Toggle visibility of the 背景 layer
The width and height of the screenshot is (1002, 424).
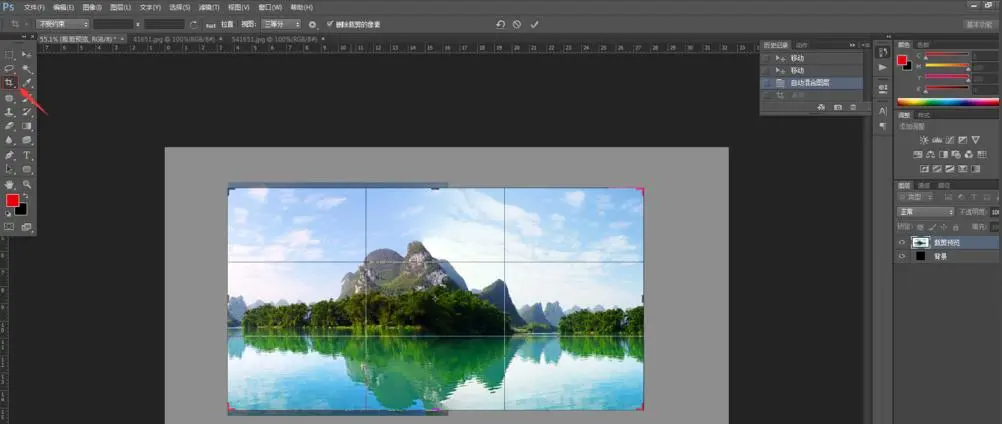[x=902, y=256]
